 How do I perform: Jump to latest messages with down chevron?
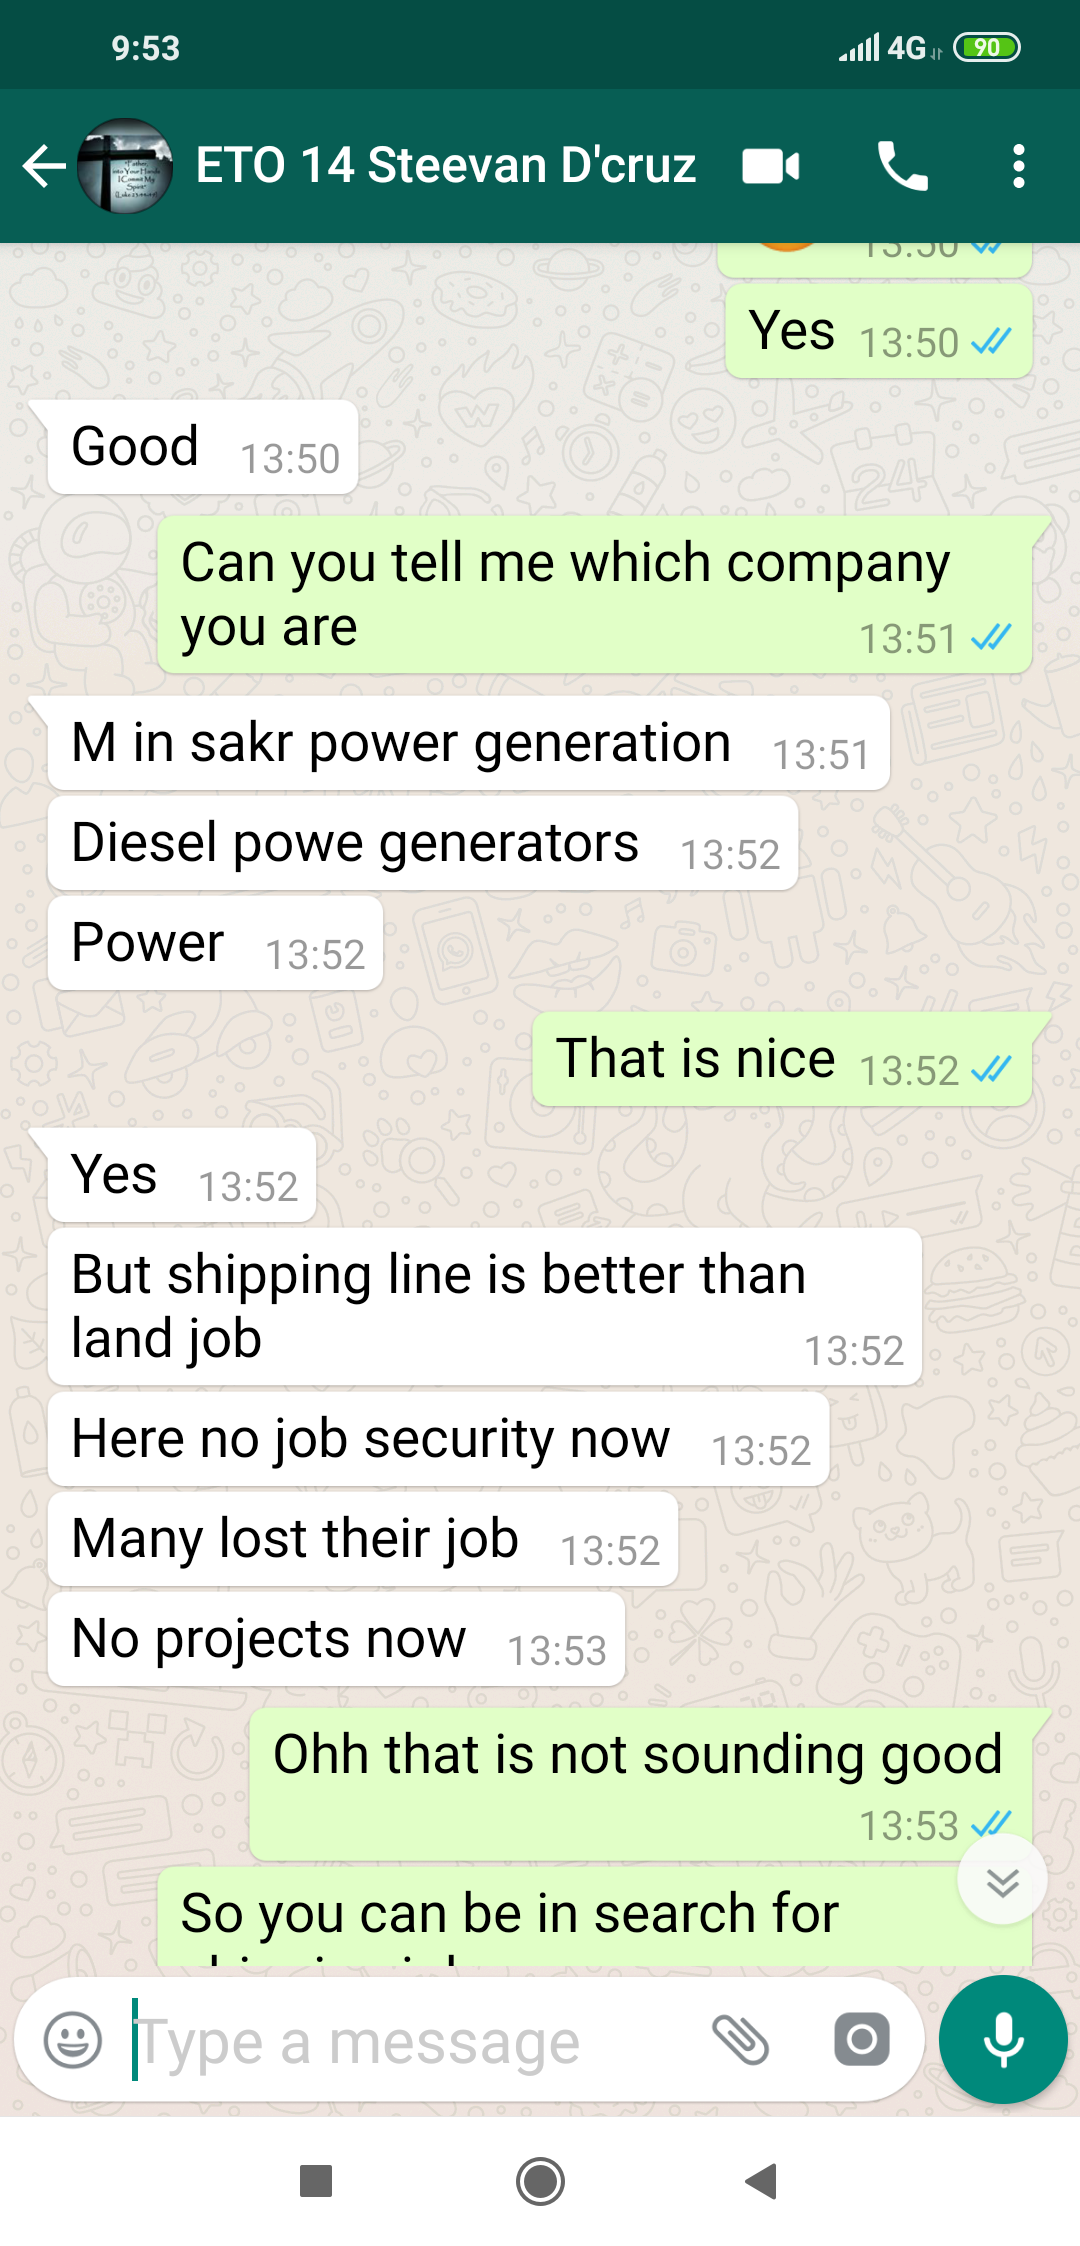click(x=1002, y=1880)
